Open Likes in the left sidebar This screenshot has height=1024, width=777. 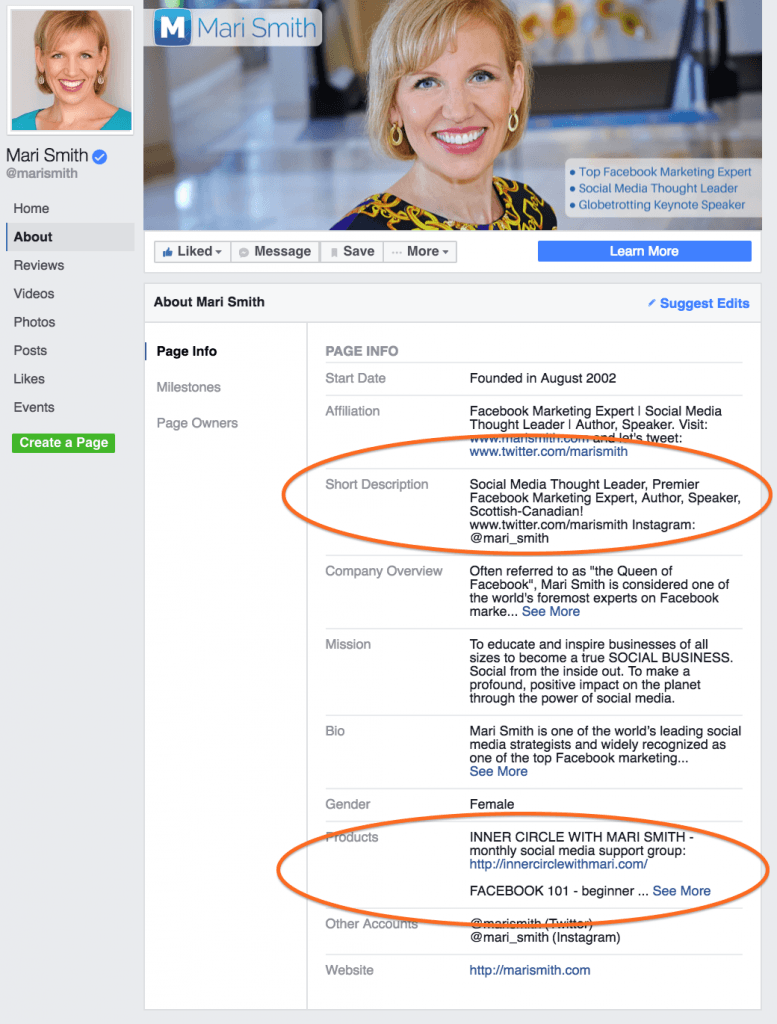click(x=29, y=379)
